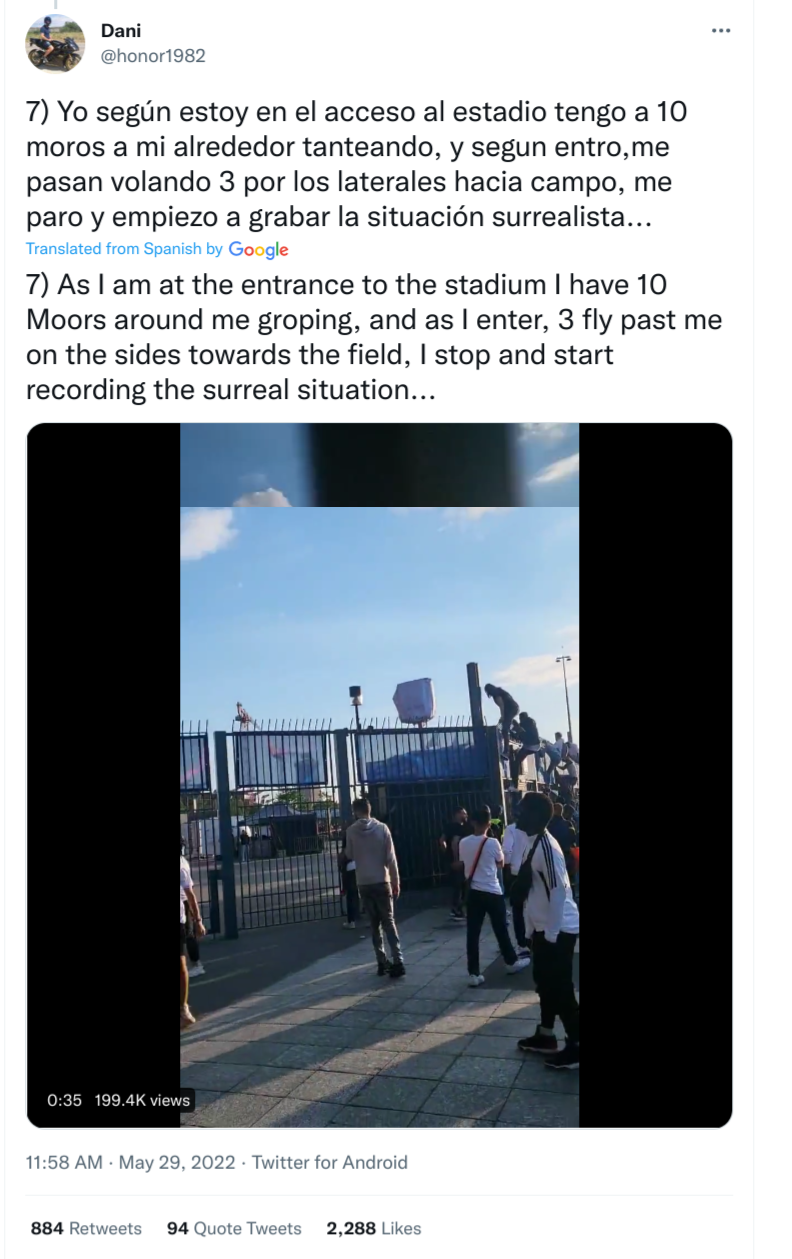
Task: Open the 11:58 AM tweet timestamp
Action: (x=64, y=1163)
